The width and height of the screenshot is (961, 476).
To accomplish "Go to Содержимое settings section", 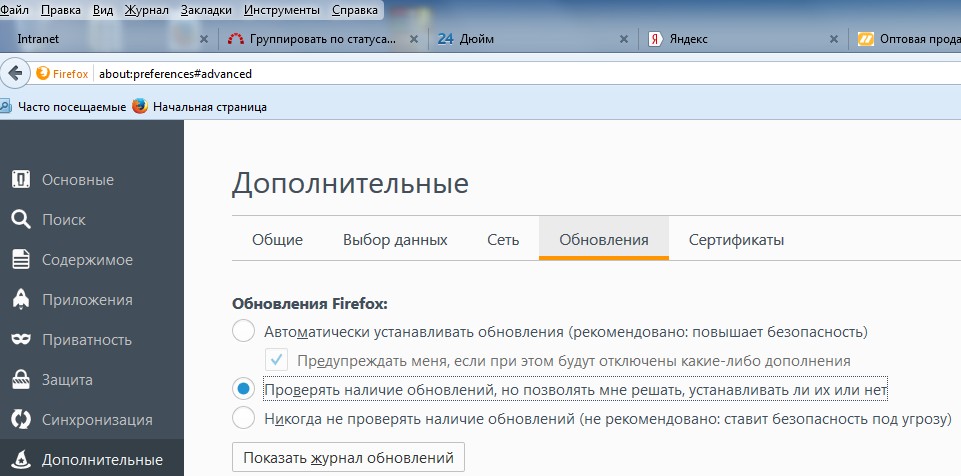I will (x=86, y=260).
